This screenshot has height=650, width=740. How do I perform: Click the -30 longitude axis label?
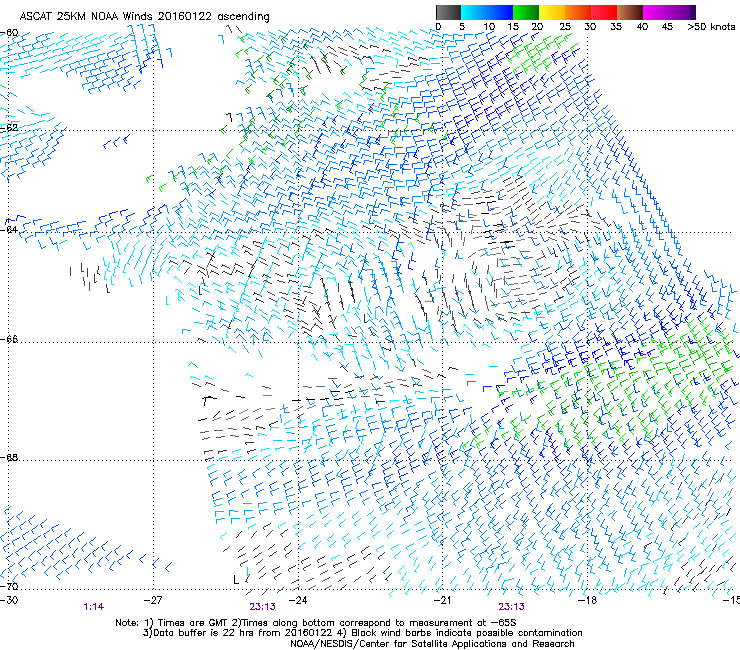click(9, 600)
